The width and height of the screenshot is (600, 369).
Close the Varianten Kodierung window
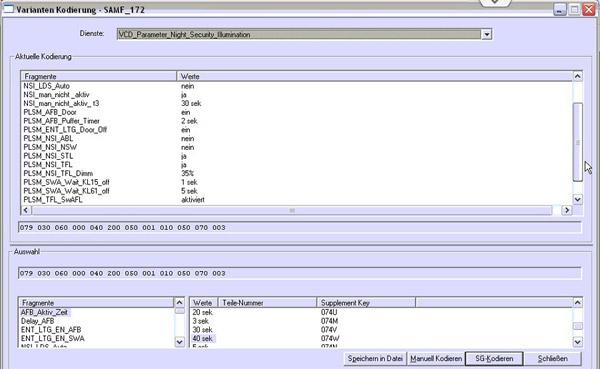[x=589, y=9]
